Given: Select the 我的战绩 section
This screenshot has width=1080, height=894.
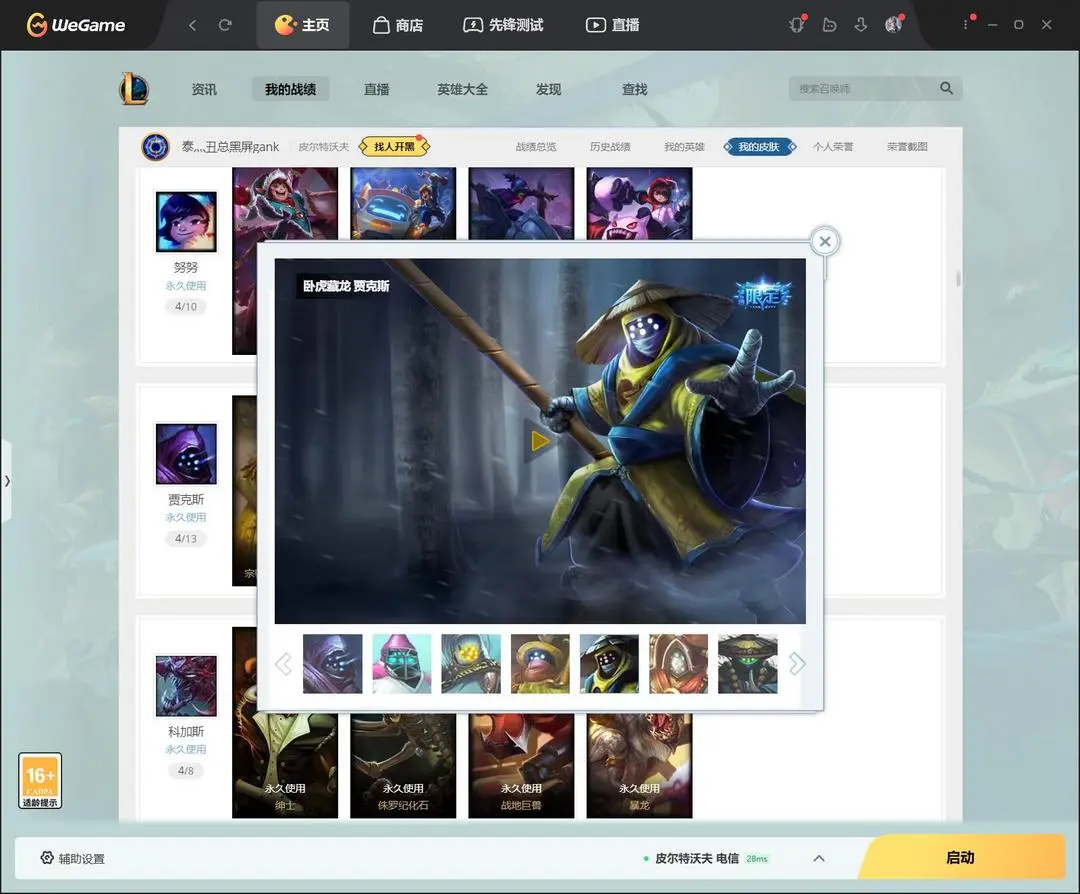Looking at the screenshot, I should pyautogui.click(x=290, y=90).
